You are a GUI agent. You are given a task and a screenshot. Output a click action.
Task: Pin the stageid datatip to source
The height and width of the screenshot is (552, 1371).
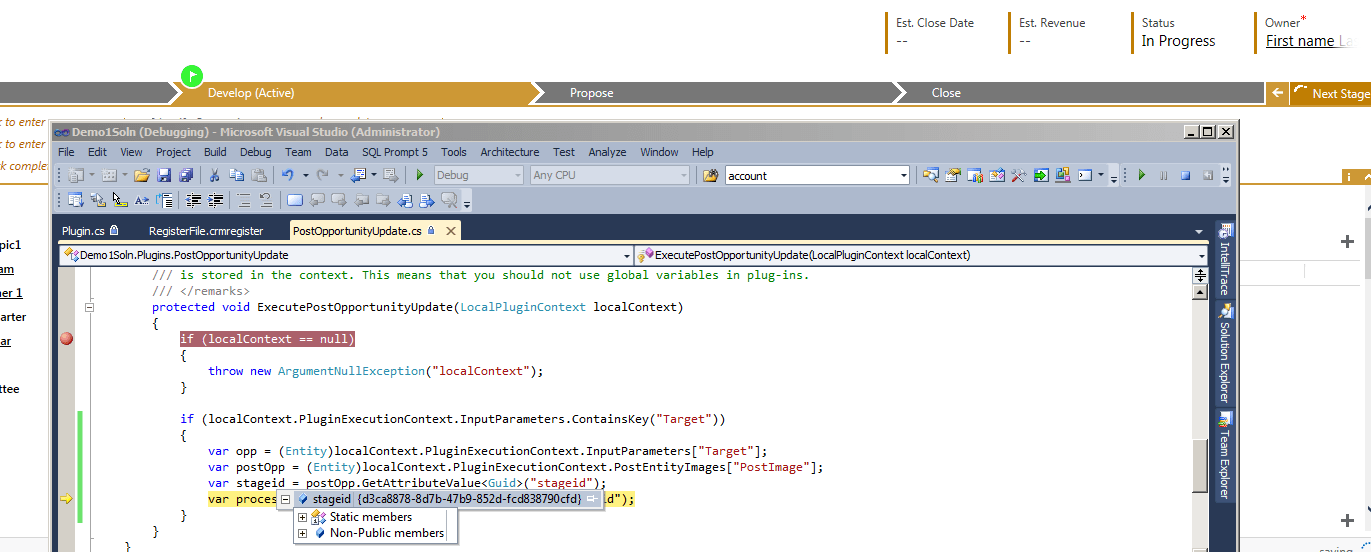point(592,499)
